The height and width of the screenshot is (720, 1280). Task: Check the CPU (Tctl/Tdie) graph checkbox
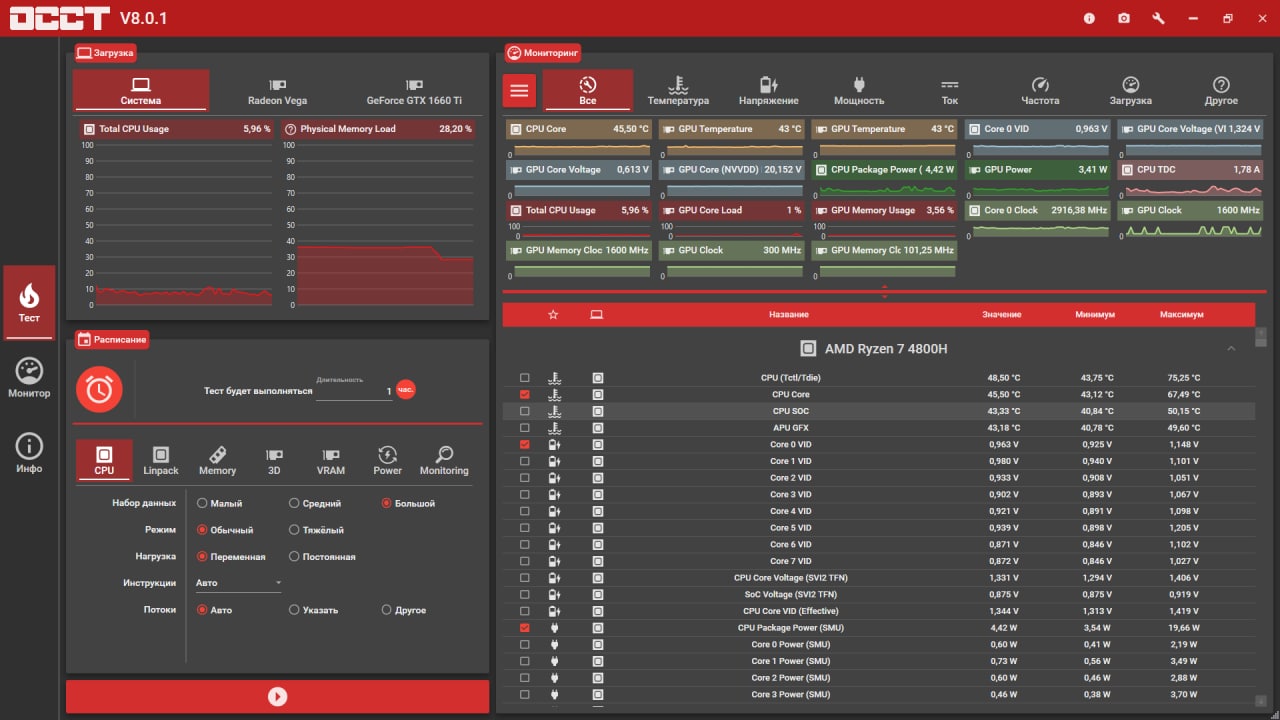[x=525, y=378]
